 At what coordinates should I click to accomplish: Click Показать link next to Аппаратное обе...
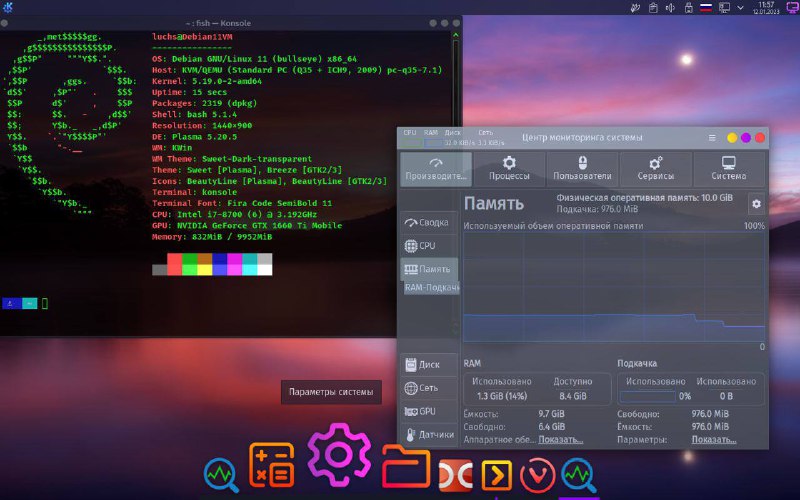point(560,439)
